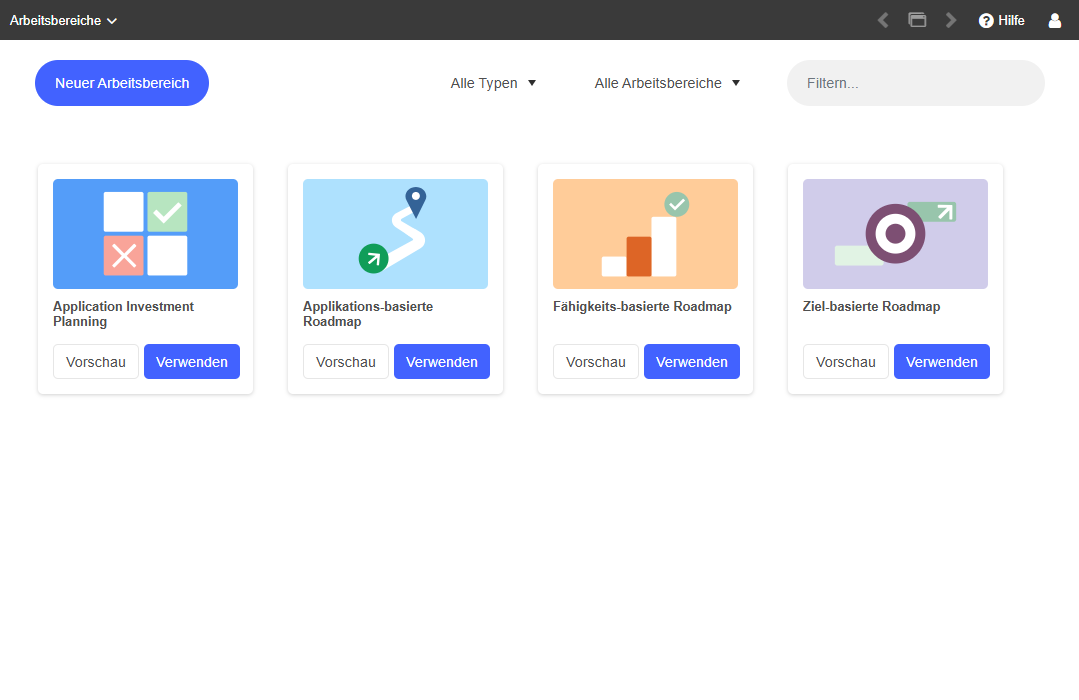Image resolution: width=1079 pixels, height=700 pixels.
Task: Expand the Arbeitsbereiche menu
Action: tap(64, 20)
